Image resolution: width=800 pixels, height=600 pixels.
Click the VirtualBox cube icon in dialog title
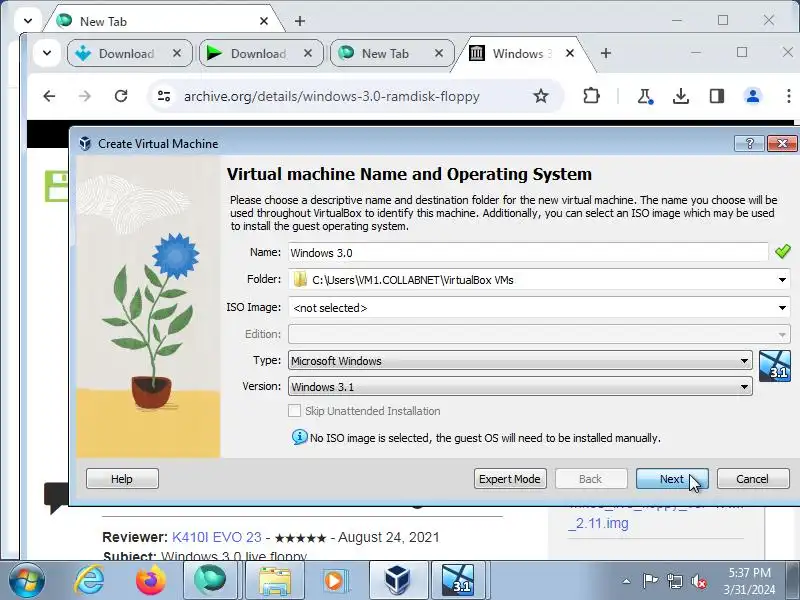(x=85, y=144)
